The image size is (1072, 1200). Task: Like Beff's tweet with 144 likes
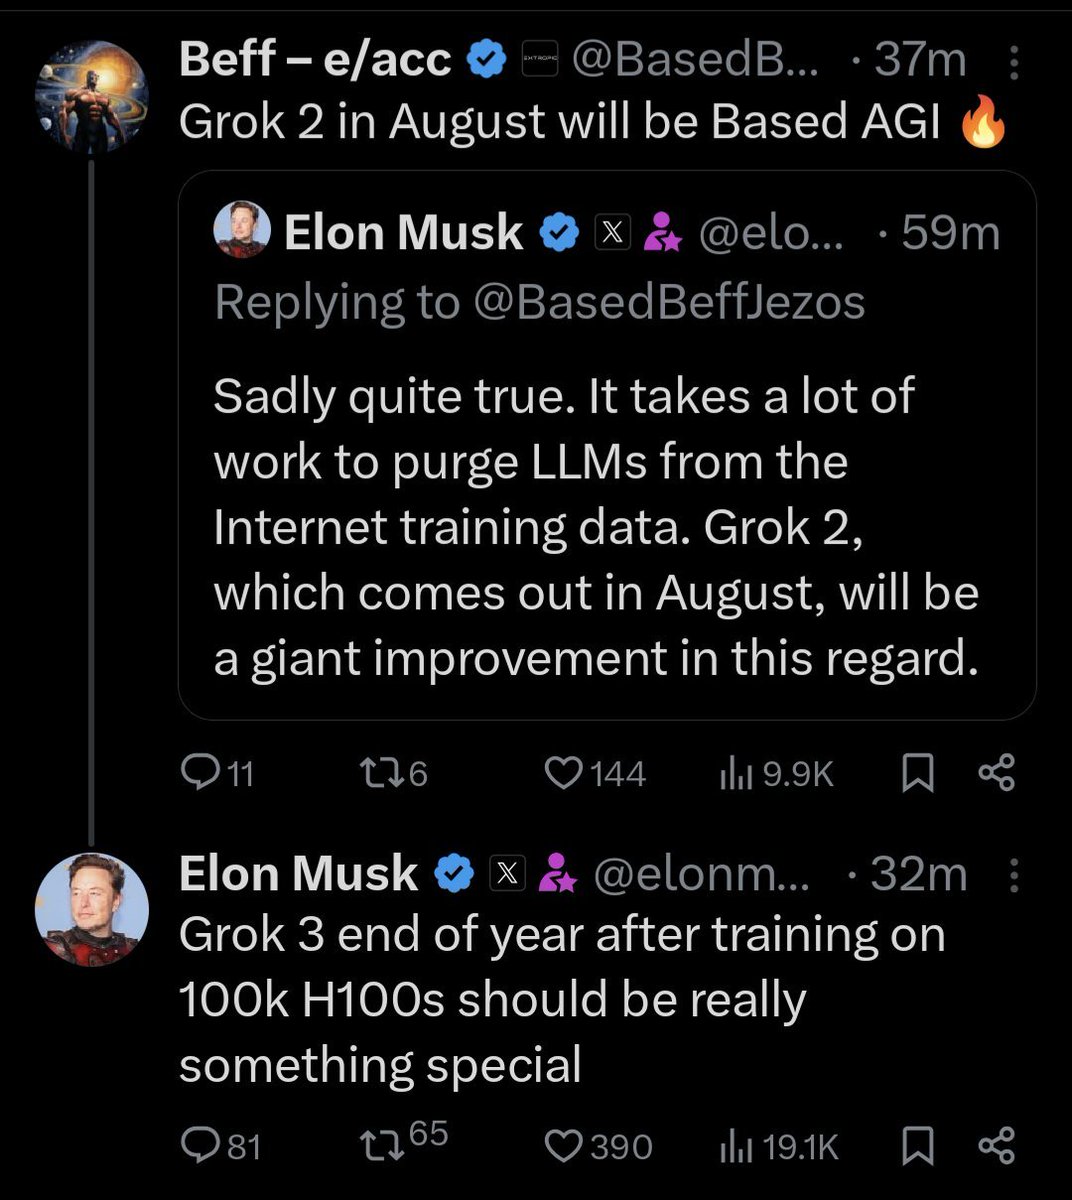click(565, 773)
